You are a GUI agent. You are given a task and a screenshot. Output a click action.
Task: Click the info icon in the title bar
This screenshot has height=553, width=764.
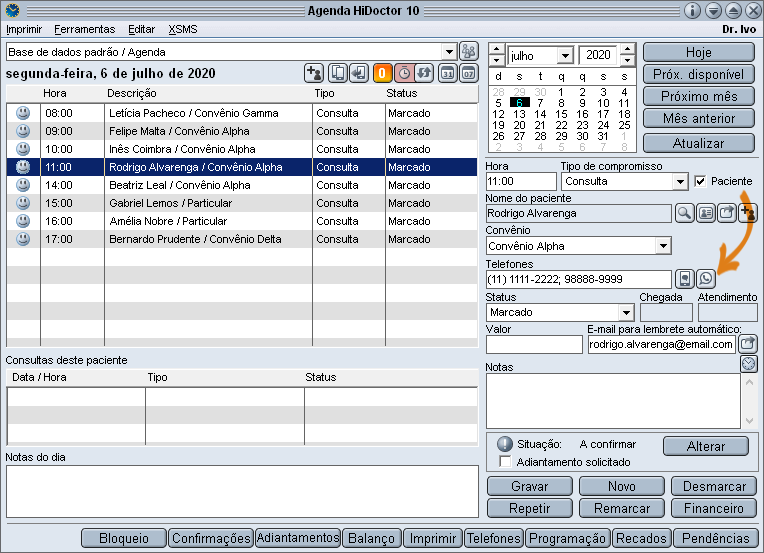[692, 10]
